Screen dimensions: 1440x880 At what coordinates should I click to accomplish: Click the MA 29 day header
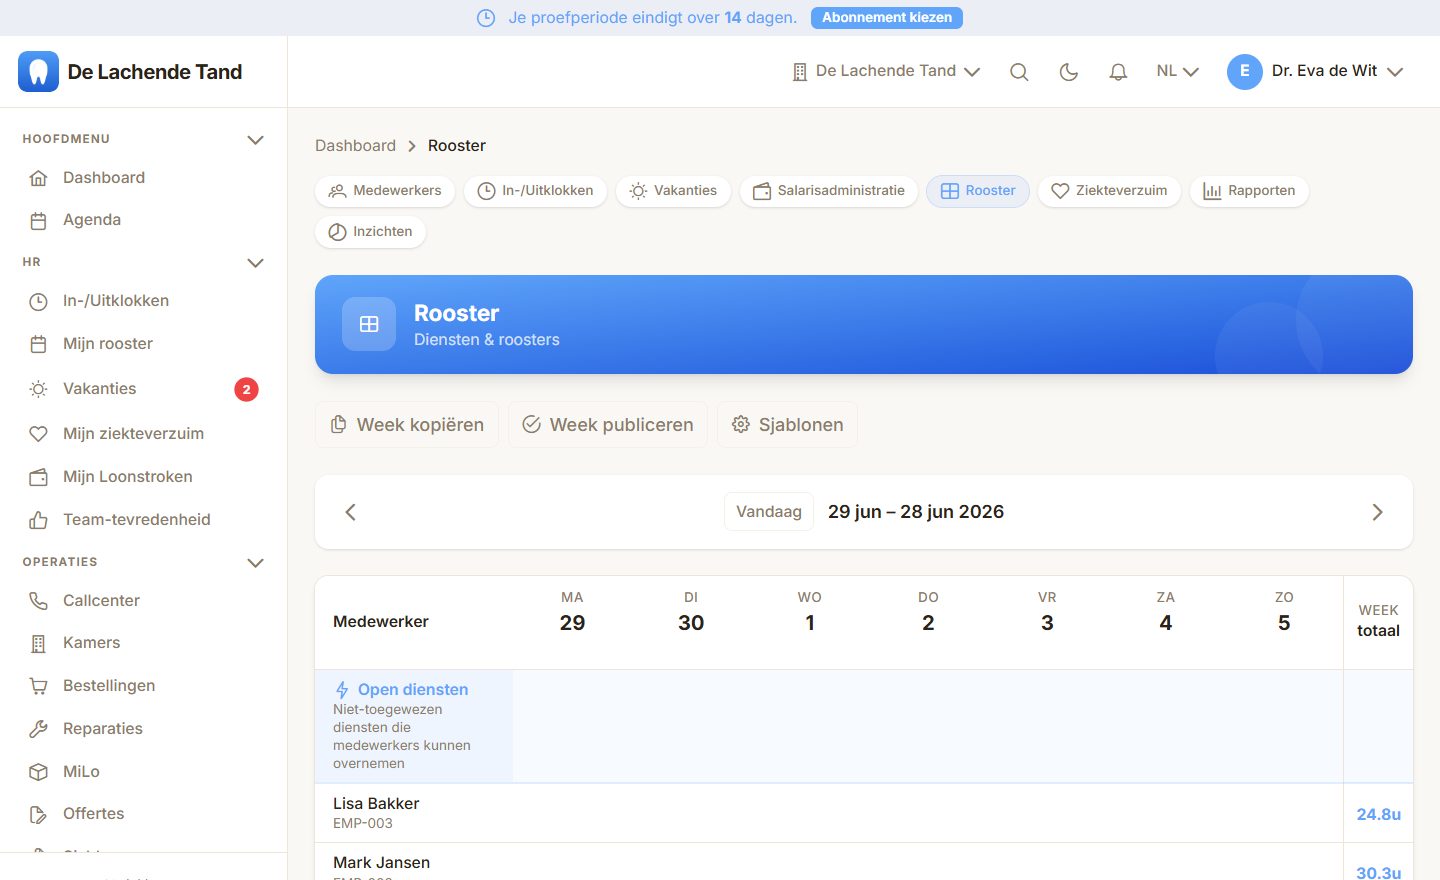click(572, 613)
